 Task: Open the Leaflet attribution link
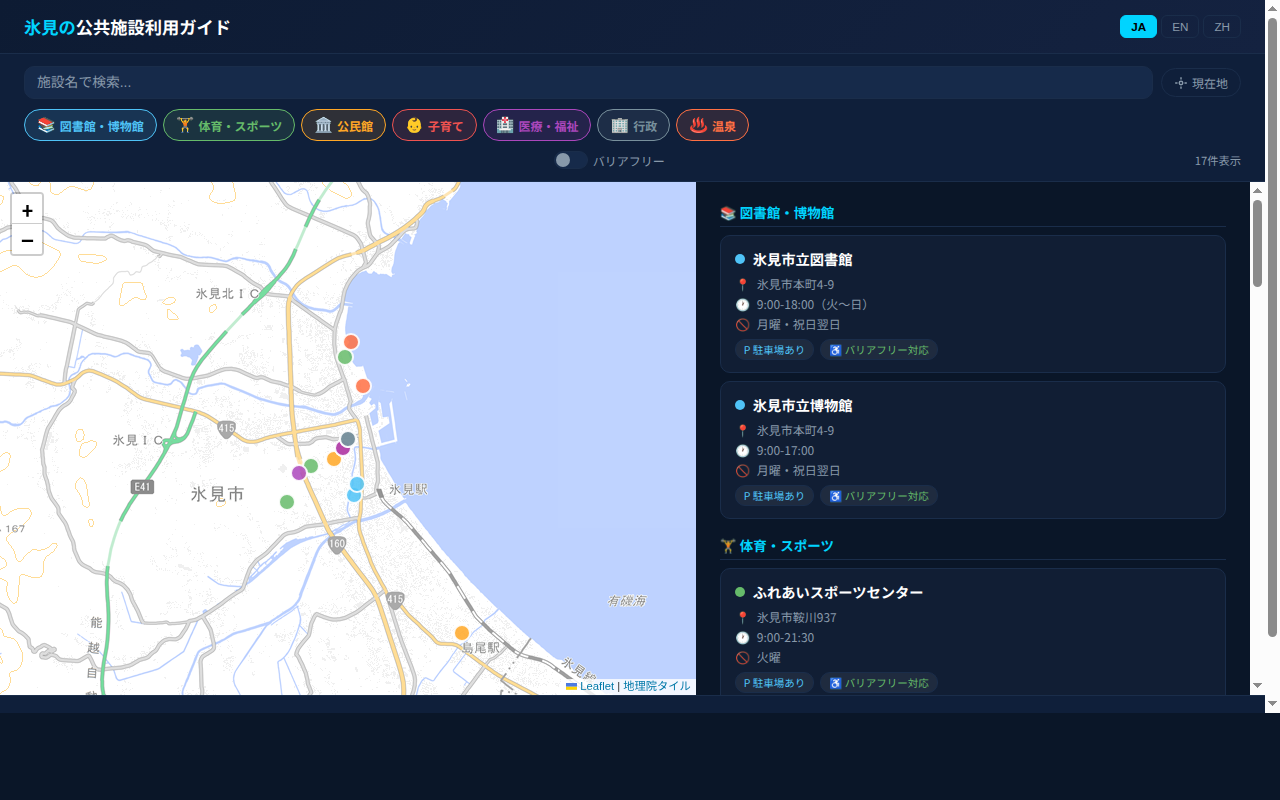click(595, 686)
